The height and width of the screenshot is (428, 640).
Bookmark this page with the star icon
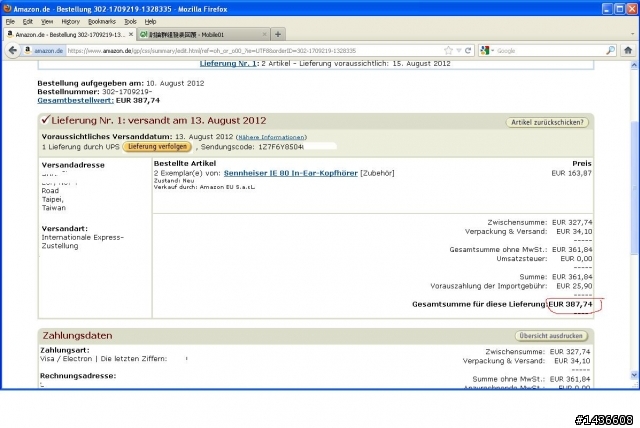pos(448,51)
